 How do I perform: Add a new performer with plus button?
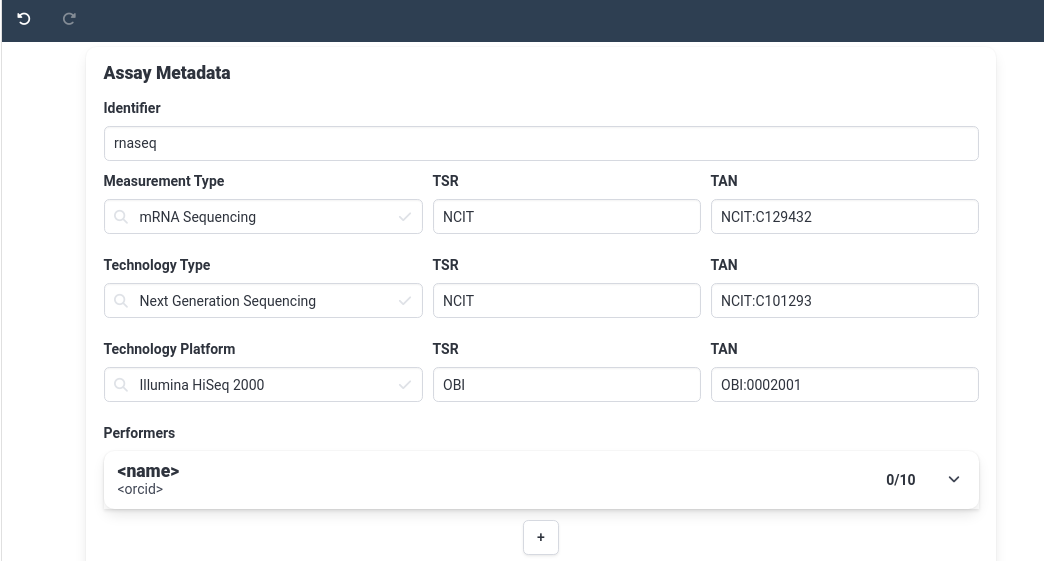(x=541, y=538)
